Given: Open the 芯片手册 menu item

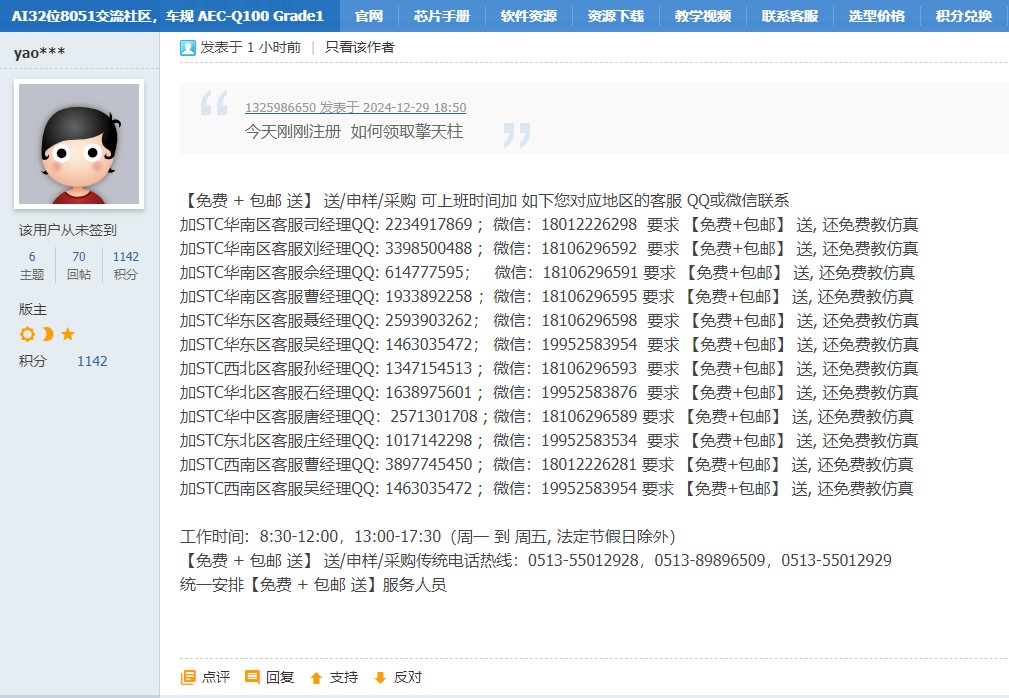Looking at the screenshot, I should coord(442,16).
